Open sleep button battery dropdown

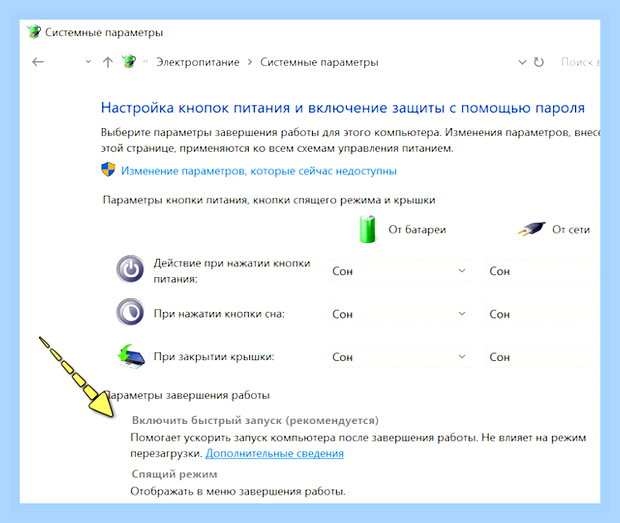399,314
